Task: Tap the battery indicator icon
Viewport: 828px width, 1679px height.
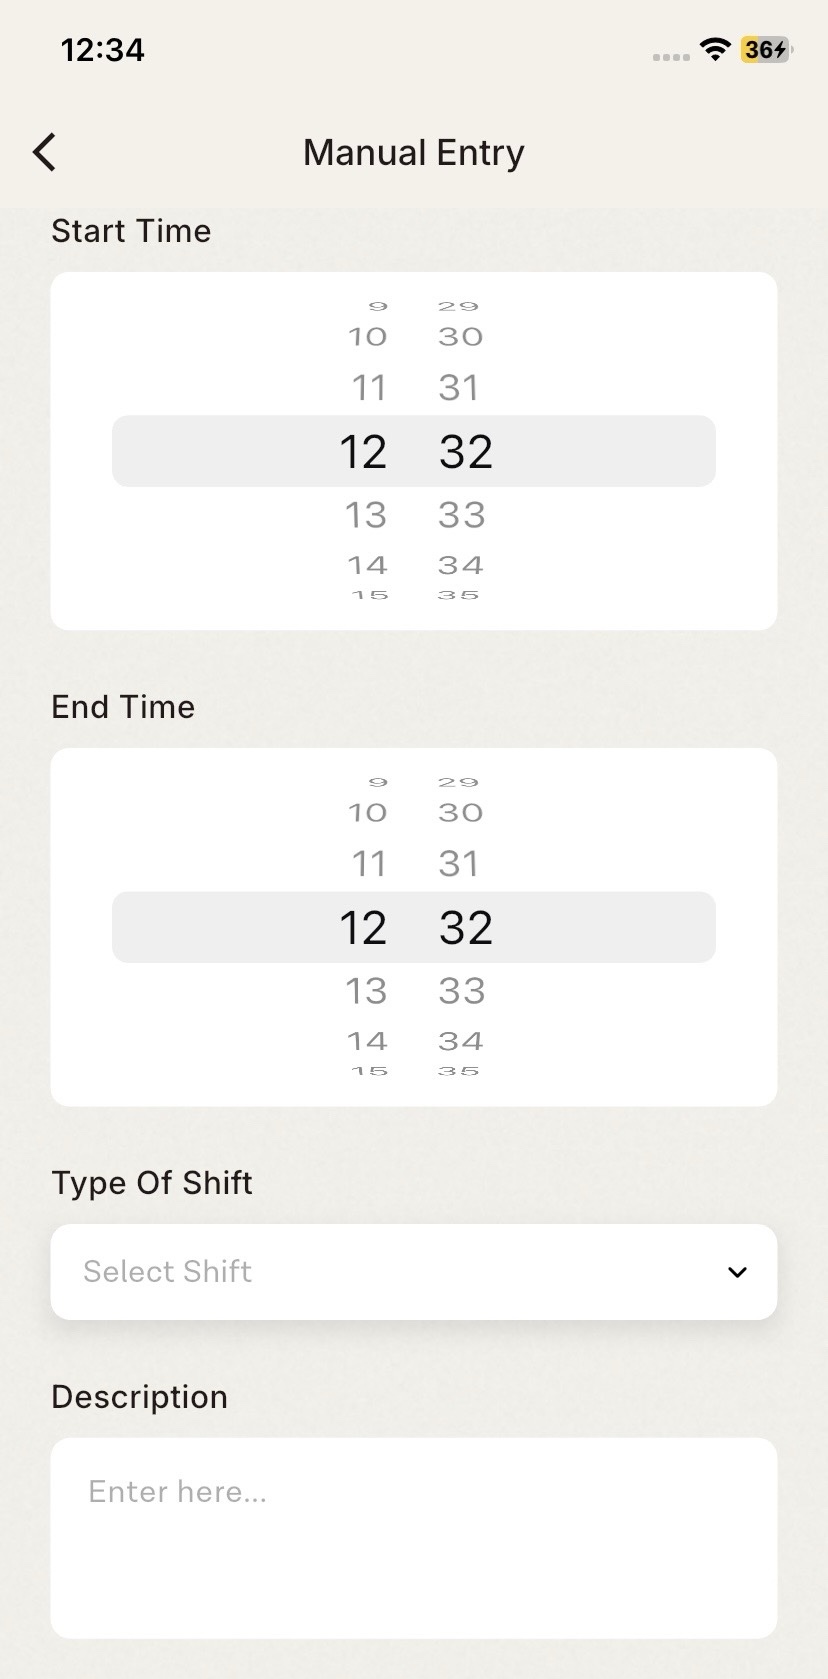Action: click(x=766, y=49)
